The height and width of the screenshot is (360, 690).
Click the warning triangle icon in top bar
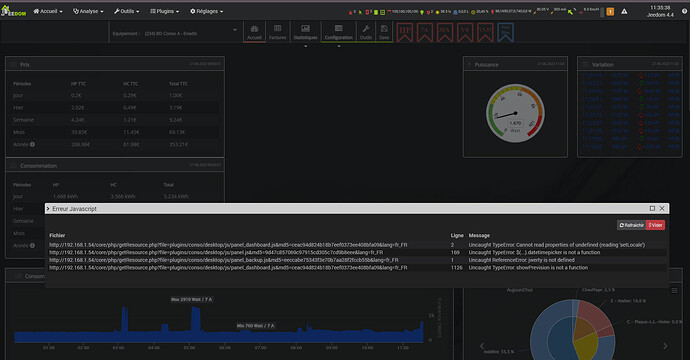(624, 11)
